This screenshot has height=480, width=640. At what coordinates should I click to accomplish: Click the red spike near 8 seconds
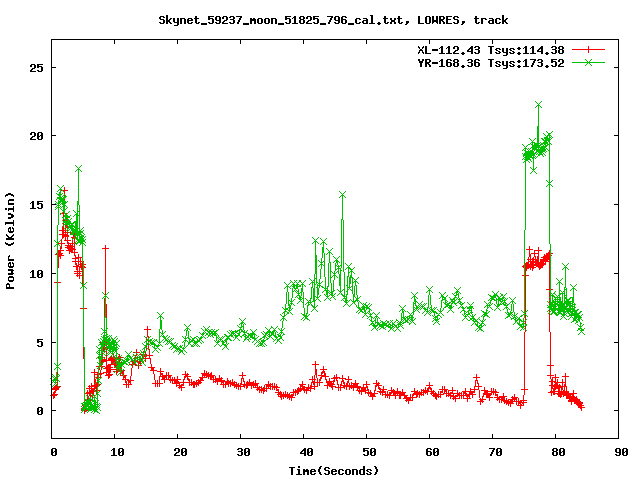[x=105, y=248]
